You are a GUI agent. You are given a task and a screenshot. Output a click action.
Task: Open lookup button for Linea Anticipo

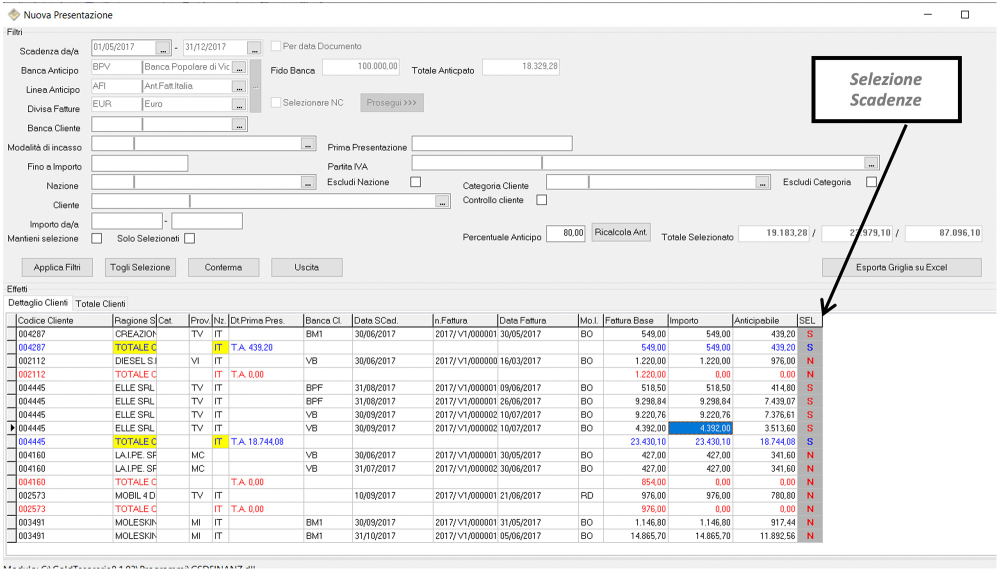coord(239,86)
